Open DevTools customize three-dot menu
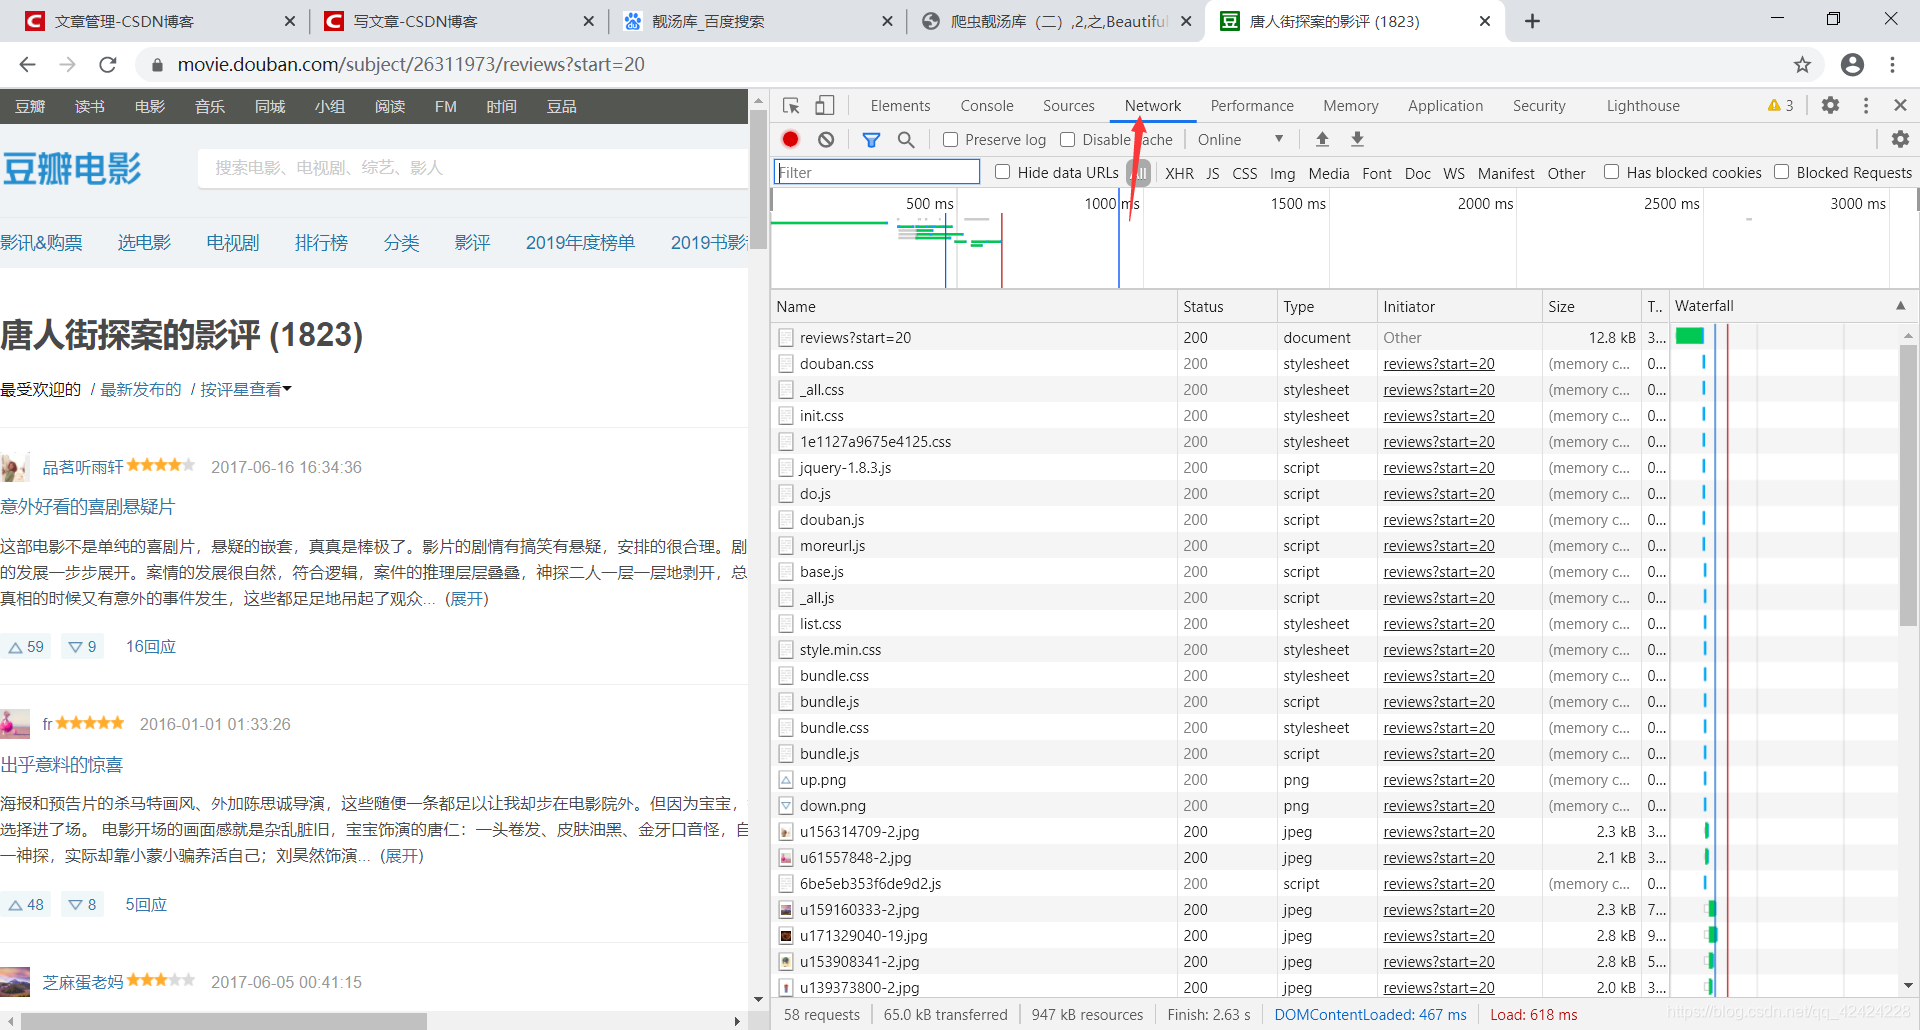Viewport: 1920px width, 1030px height. click(x=1866, y=105)
